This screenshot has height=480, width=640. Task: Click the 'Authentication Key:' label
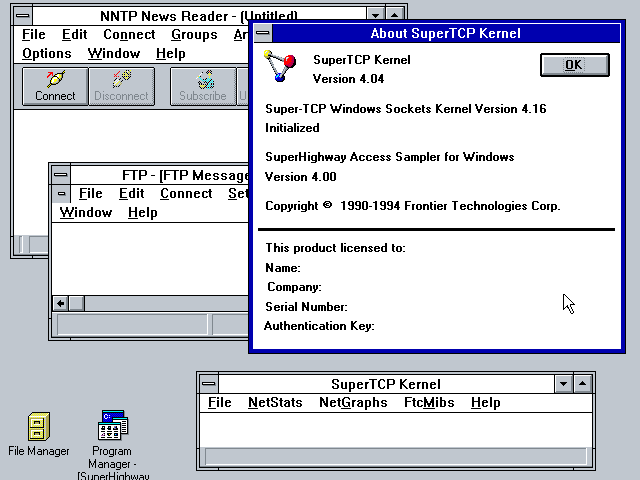point(319,326)
